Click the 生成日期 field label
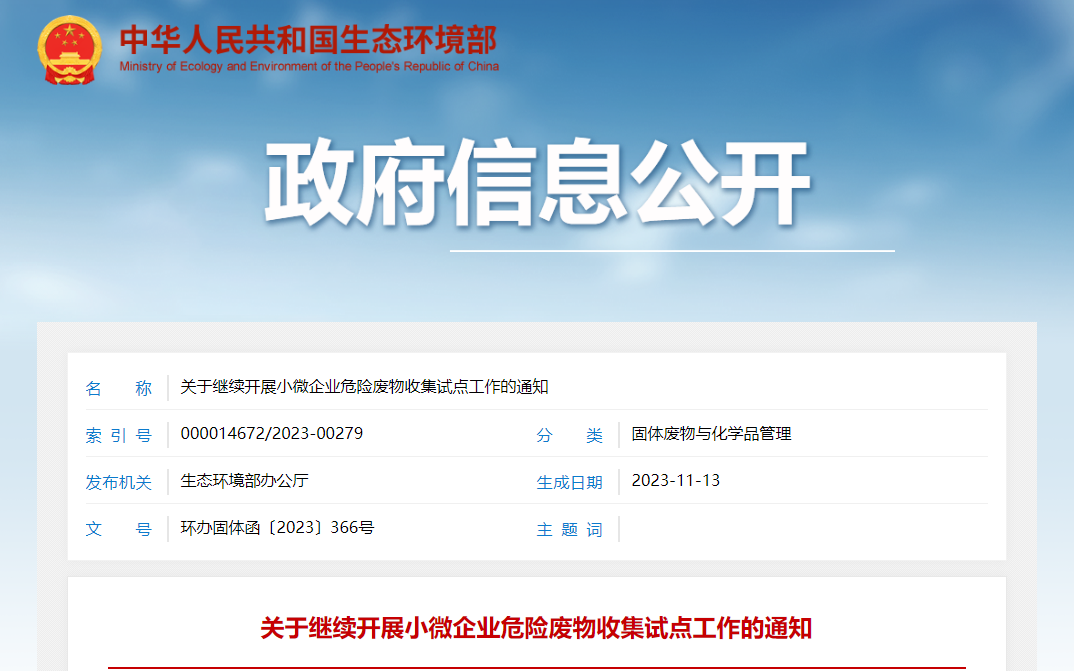This screenshot has height=671, width=1074. pos(570,482)
